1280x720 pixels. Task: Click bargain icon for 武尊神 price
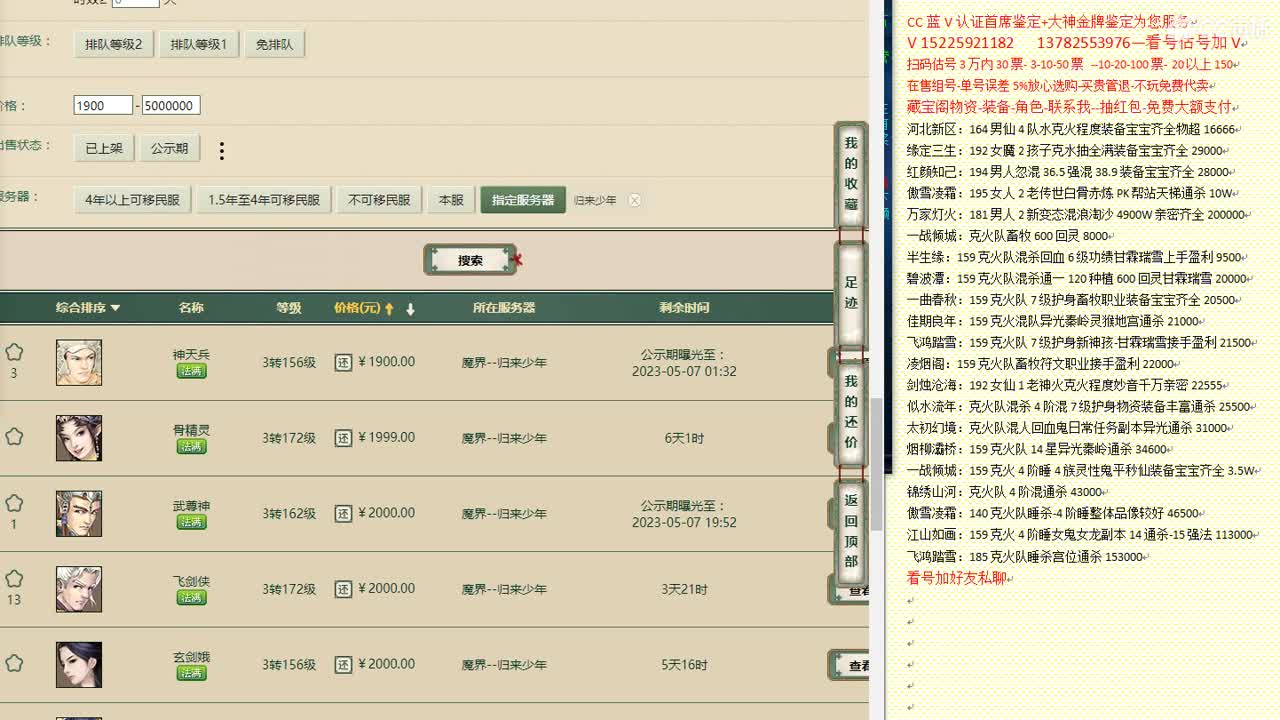click(x=343, y=513)
